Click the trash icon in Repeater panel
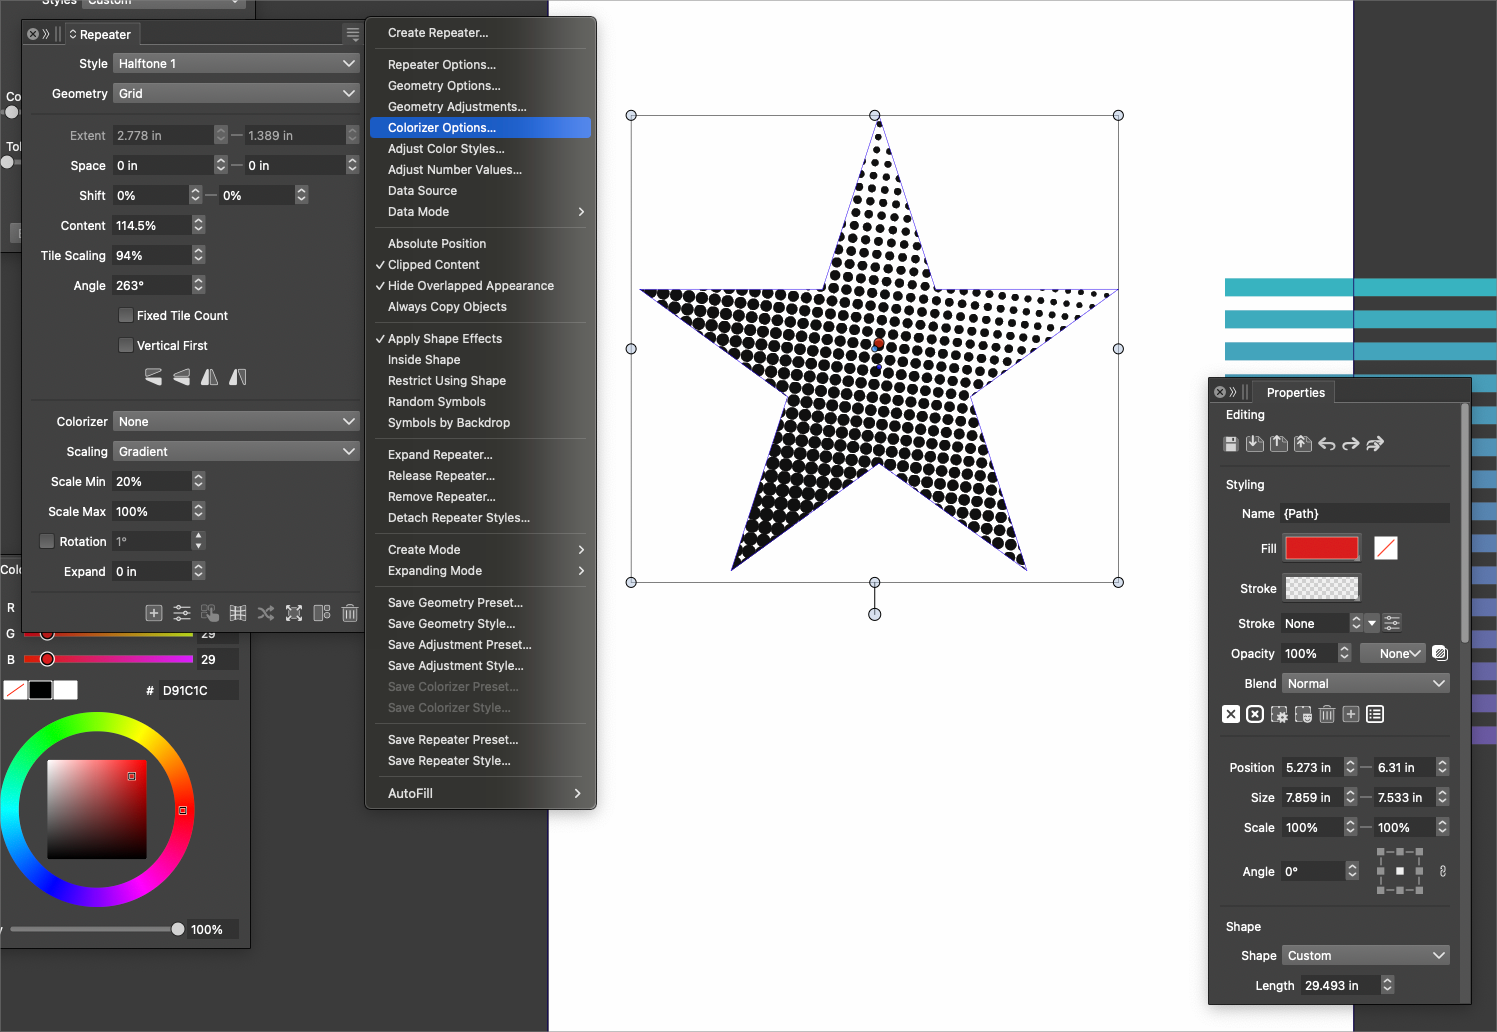1497x1032 pixels. click(350, 613)
